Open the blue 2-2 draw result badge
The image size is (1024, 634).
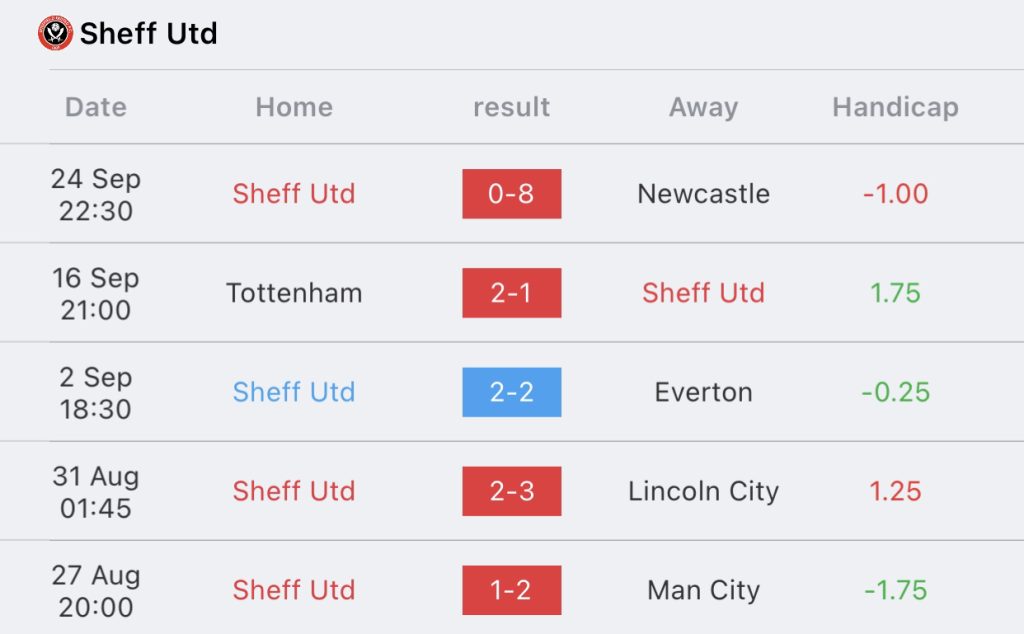[511, 392]
